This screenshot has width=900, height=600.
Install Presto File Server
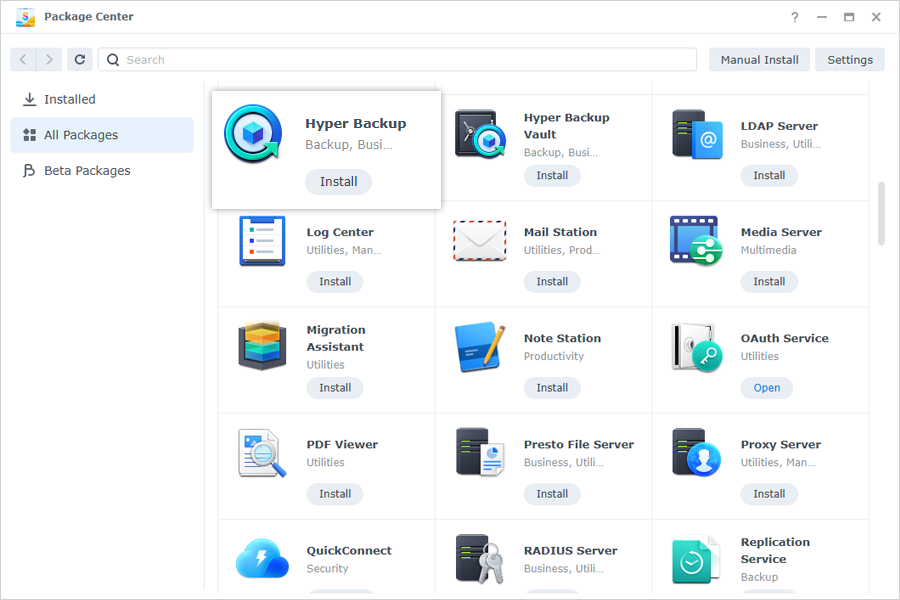[552, 494]
